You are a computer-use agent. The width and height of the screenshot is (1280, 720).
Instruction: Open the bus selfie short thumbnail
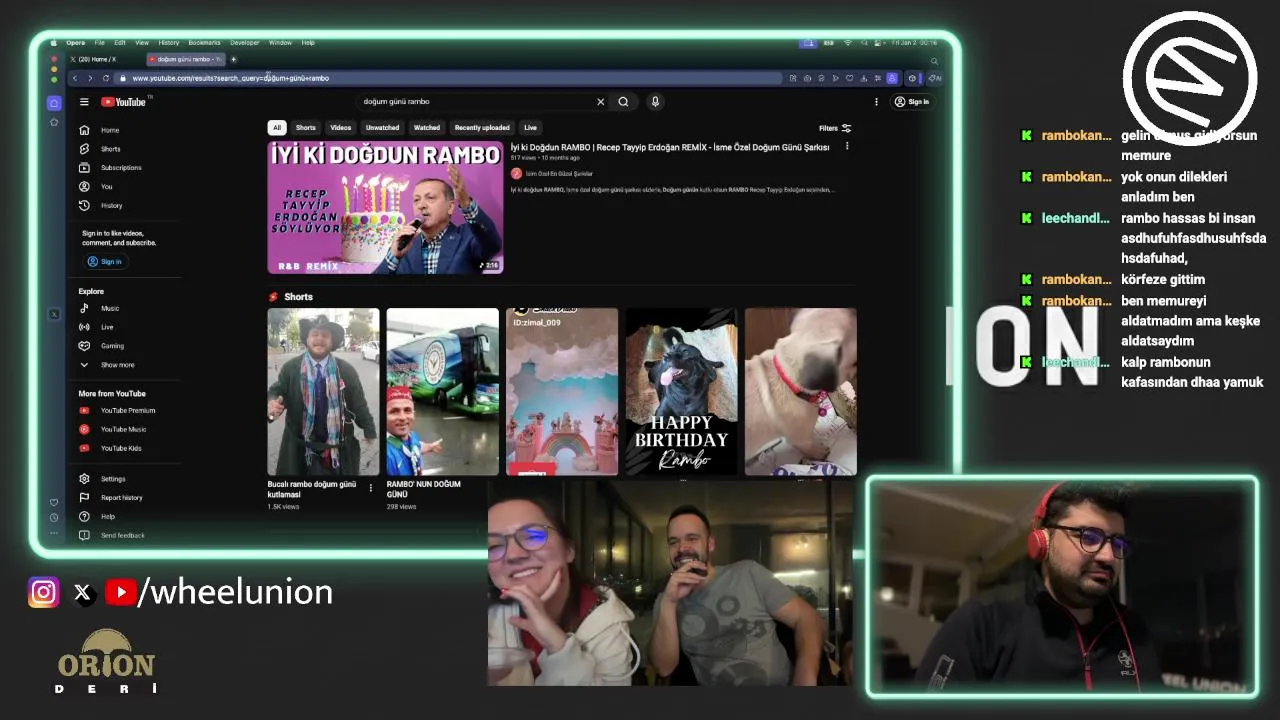(x=443, y=392)
